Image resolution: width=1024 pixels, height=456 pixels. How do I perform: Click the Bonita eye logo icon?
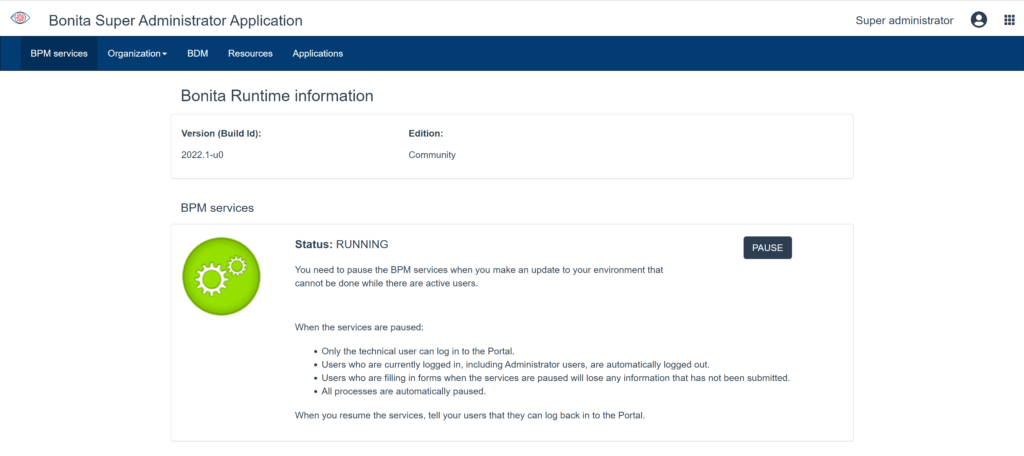[x=20, y=18]
